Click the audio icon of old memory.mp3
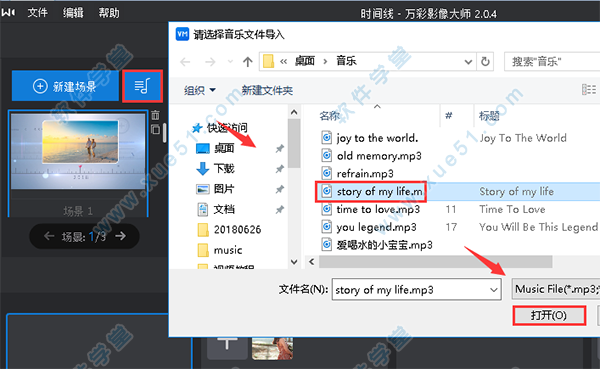This screenshot has width=600, height=369. (326, 155)
